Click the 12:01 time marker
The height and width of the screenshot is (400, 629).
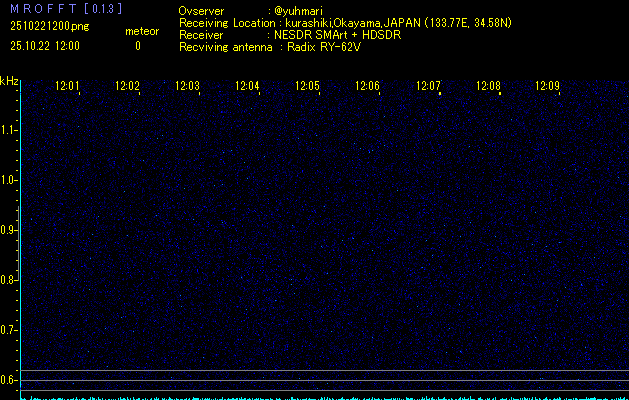point(67,87)
